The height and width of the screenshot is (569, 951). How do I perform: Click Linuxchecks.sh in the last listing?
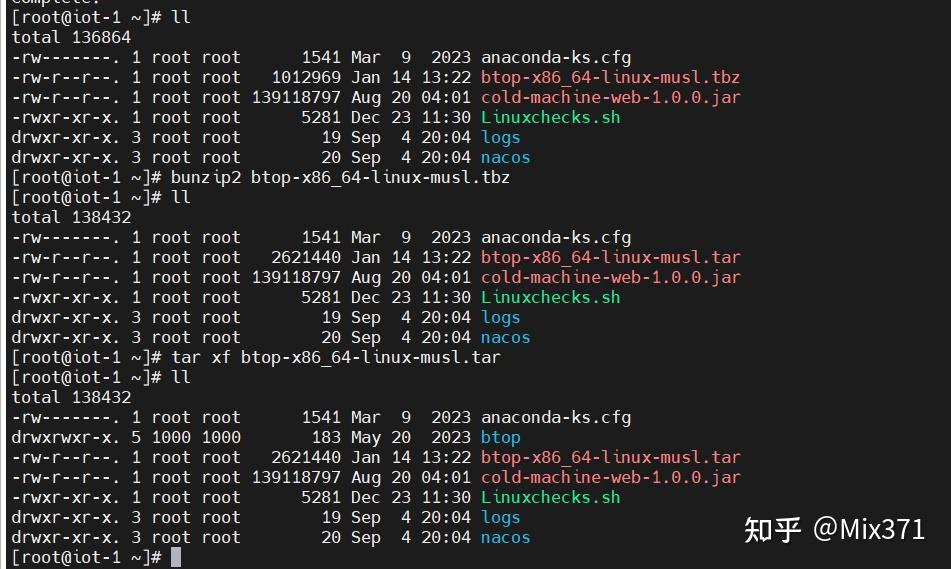(x=550, y=497)
